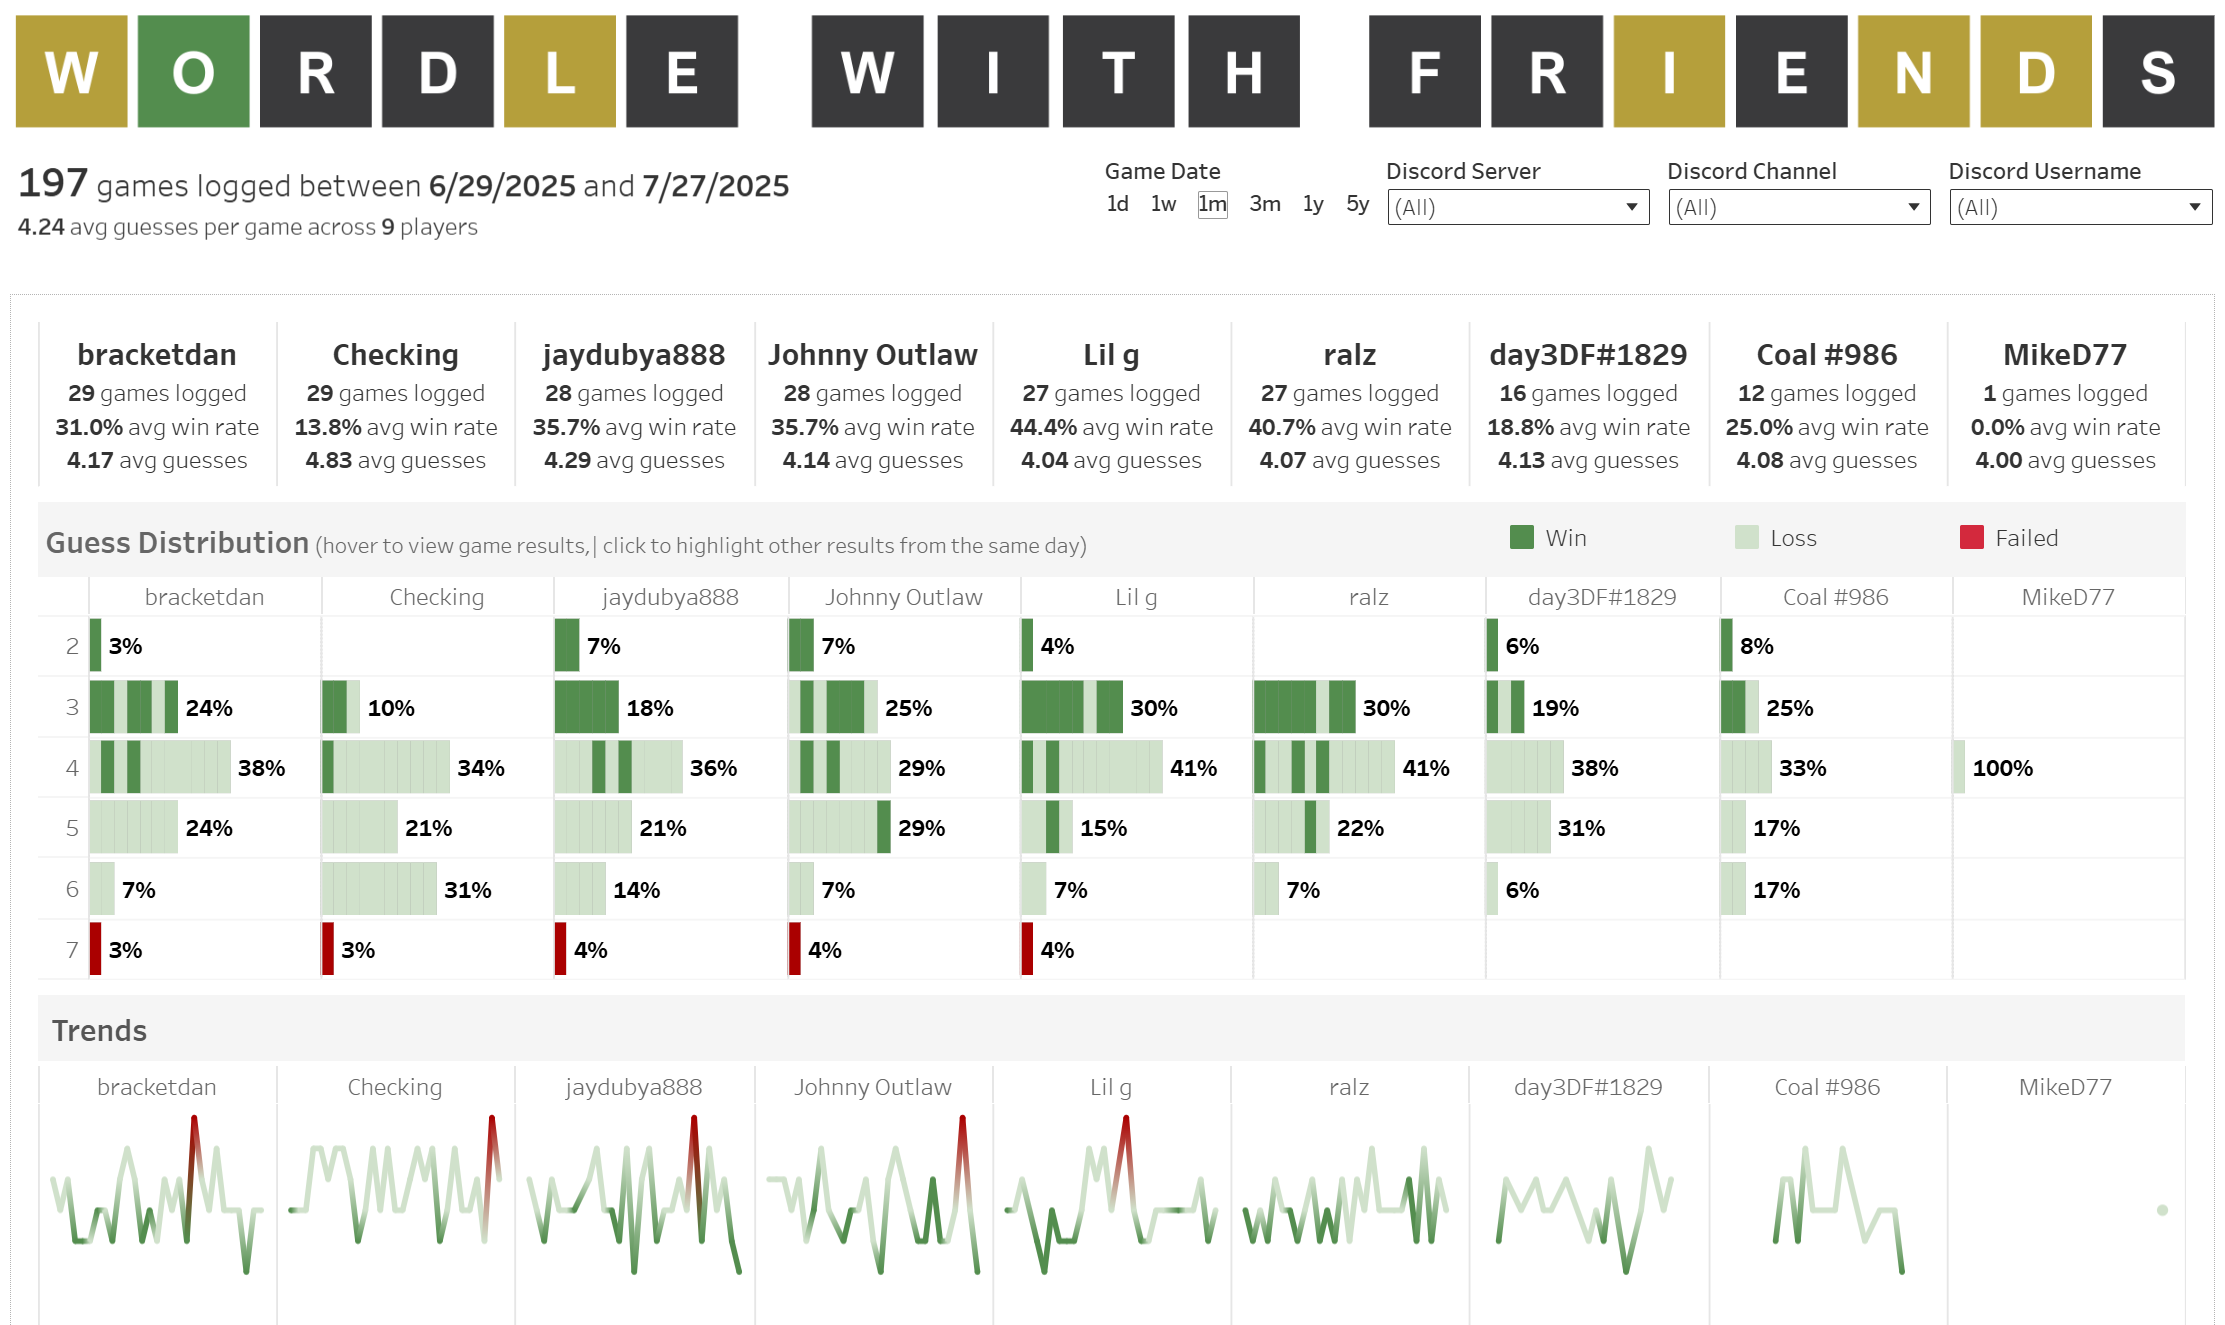Viewport: 2225px width, 1325px height.
Task: Set date range to 5y
Action: tap(1357, 204)
